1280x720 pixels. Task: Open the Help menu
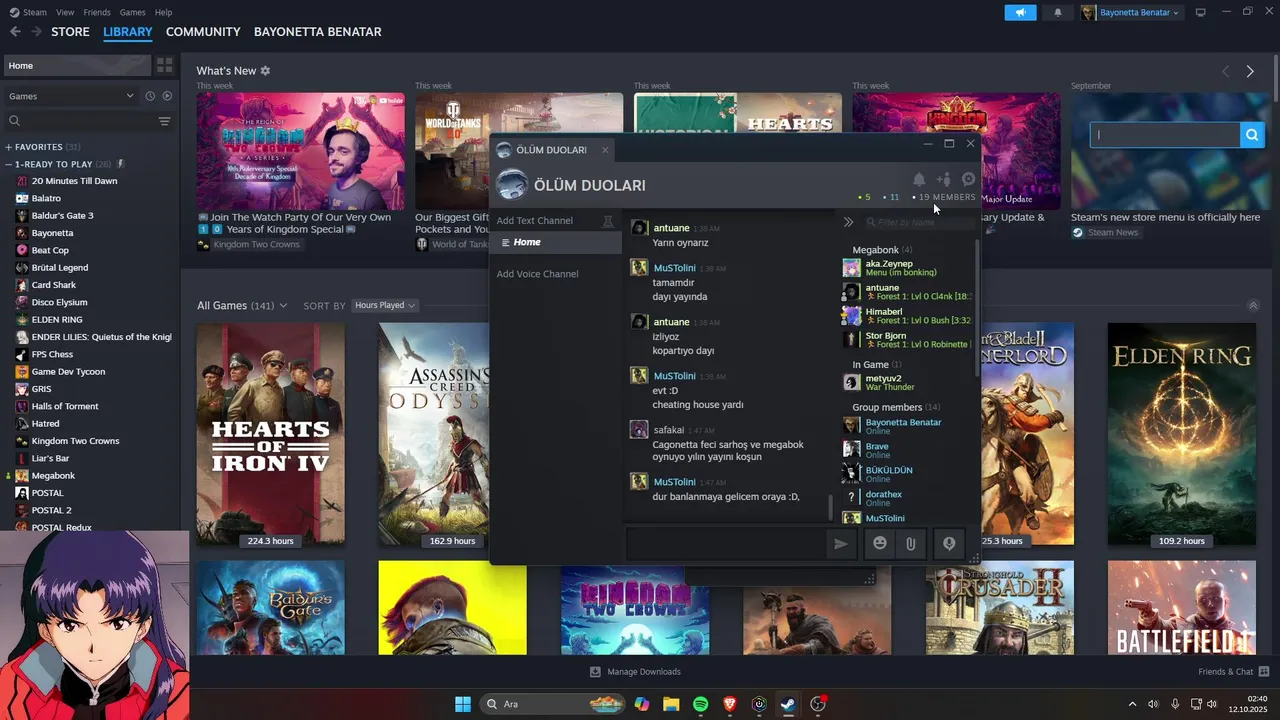pos(163,12)
